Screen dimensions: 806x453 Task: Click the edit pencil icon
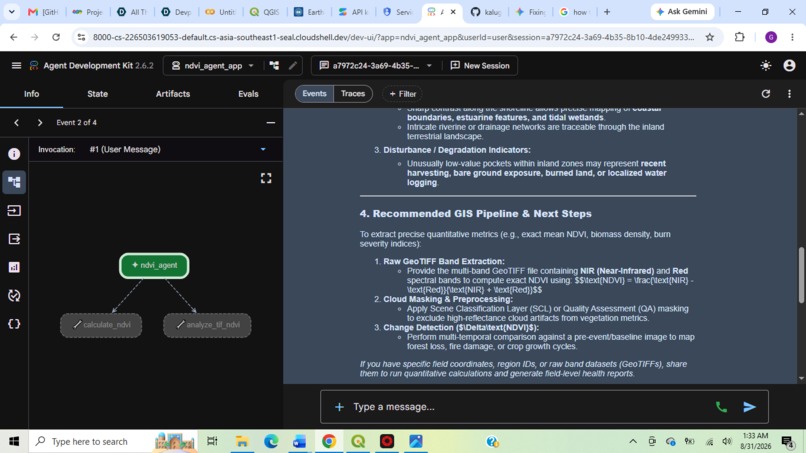pyautogui.click(x=292, y=65)
